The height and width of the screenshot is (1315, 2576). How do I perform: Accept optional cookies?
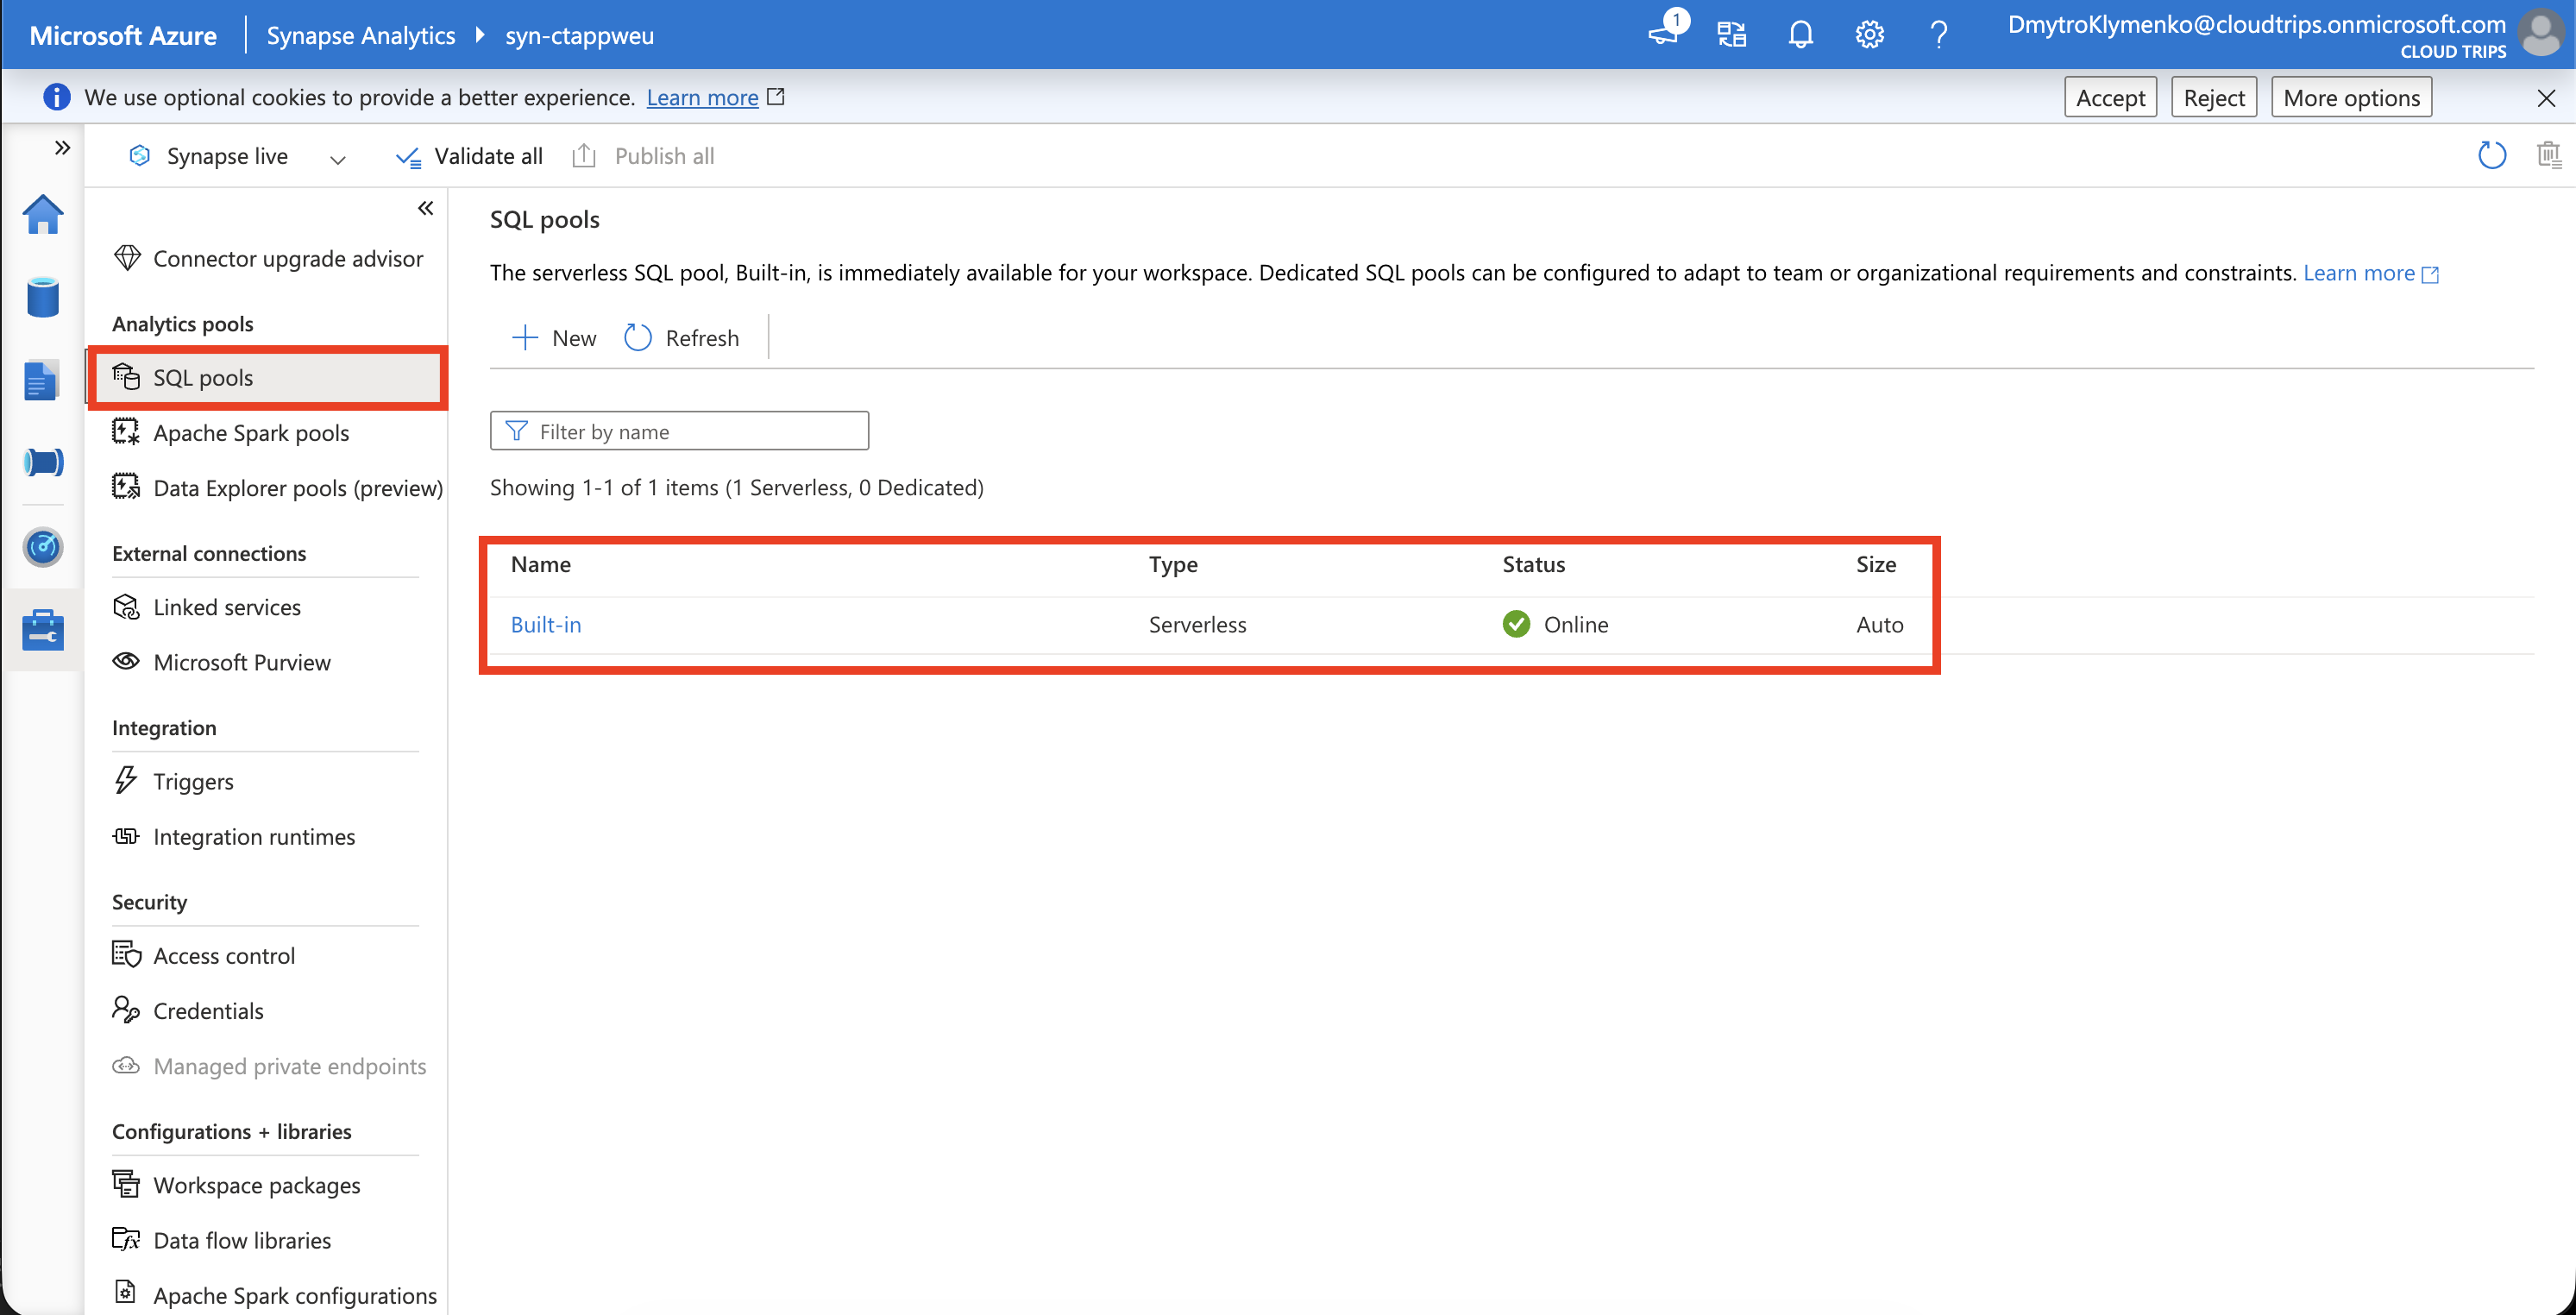[2110, 97]
